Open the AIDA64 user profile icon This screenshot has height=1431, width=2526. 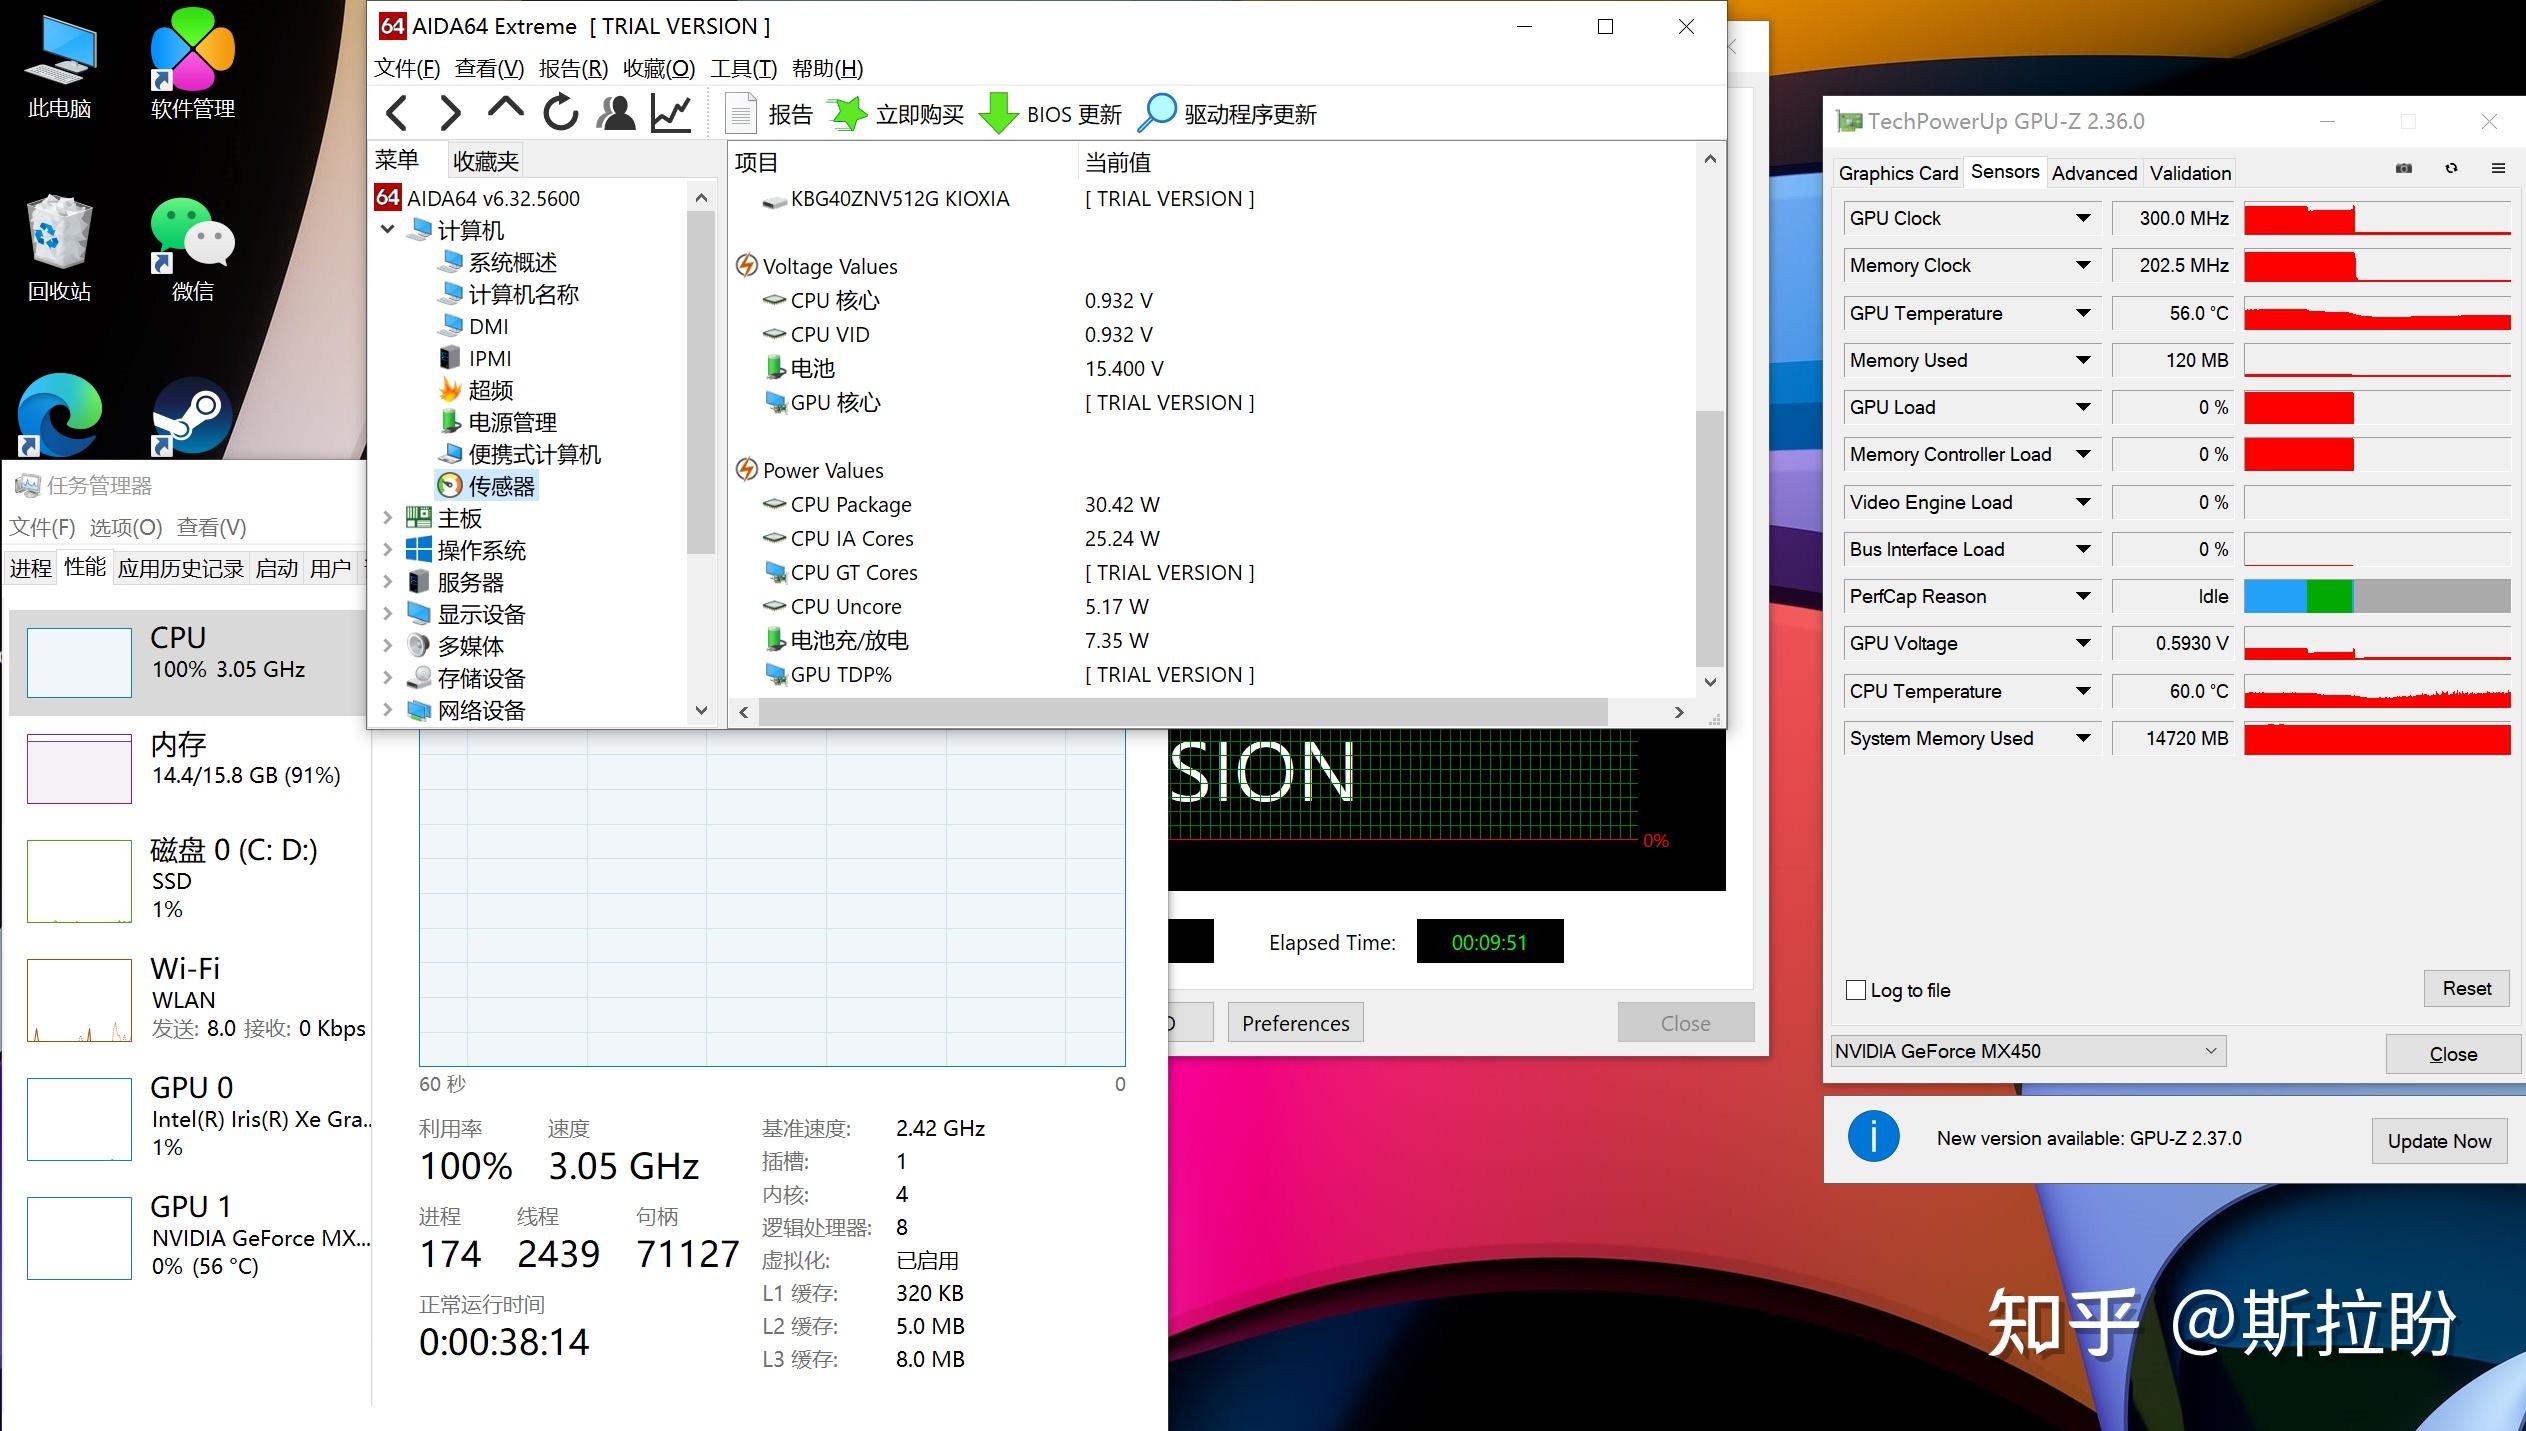click(616, 113)
